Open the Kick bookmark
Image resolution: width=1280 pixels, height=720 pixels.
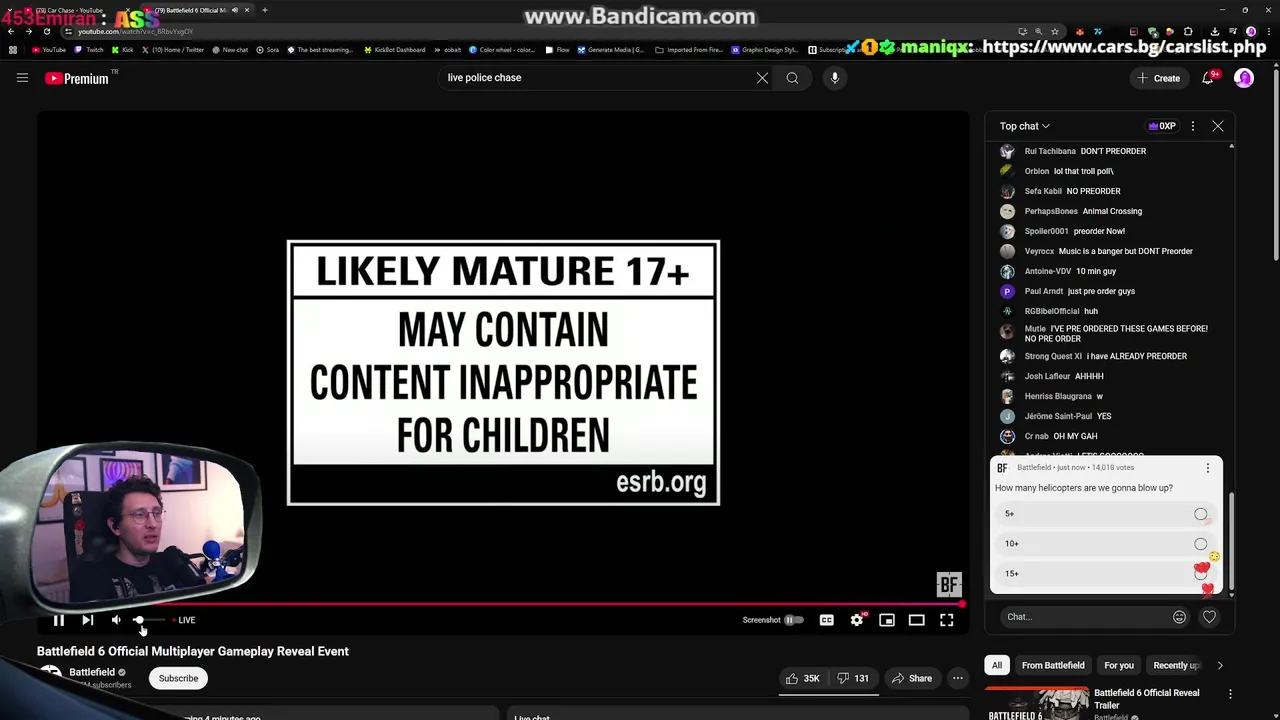click(122, 50)
